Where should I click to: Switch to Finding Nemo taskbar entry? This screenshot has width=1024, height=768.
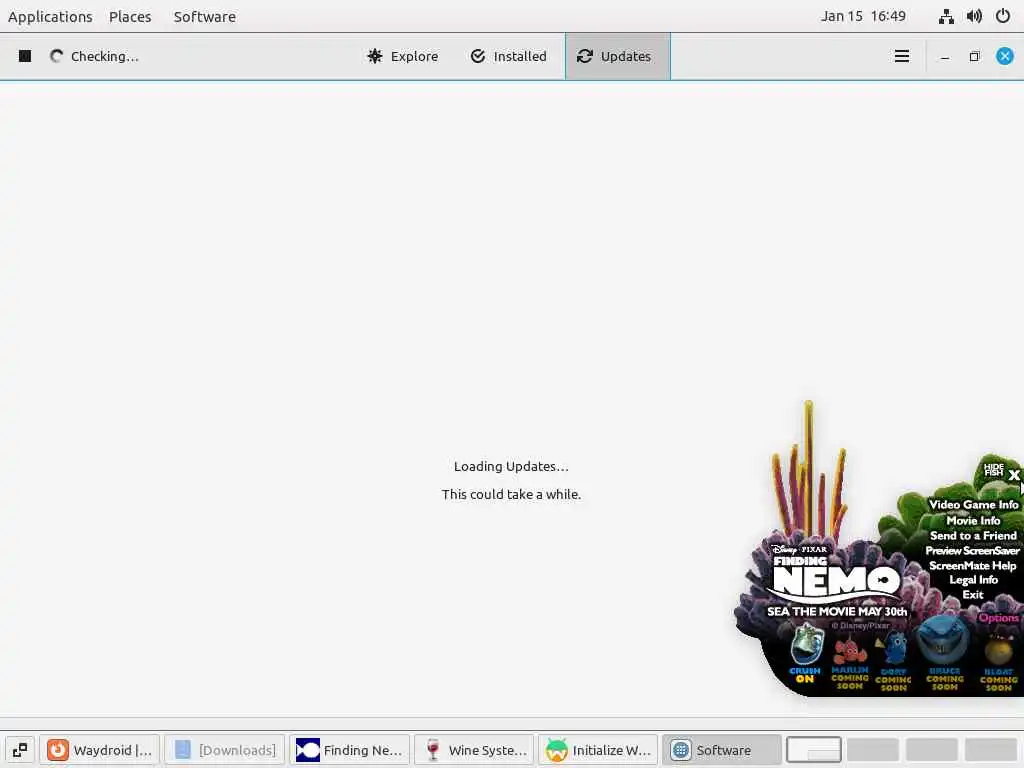[349, 750]
